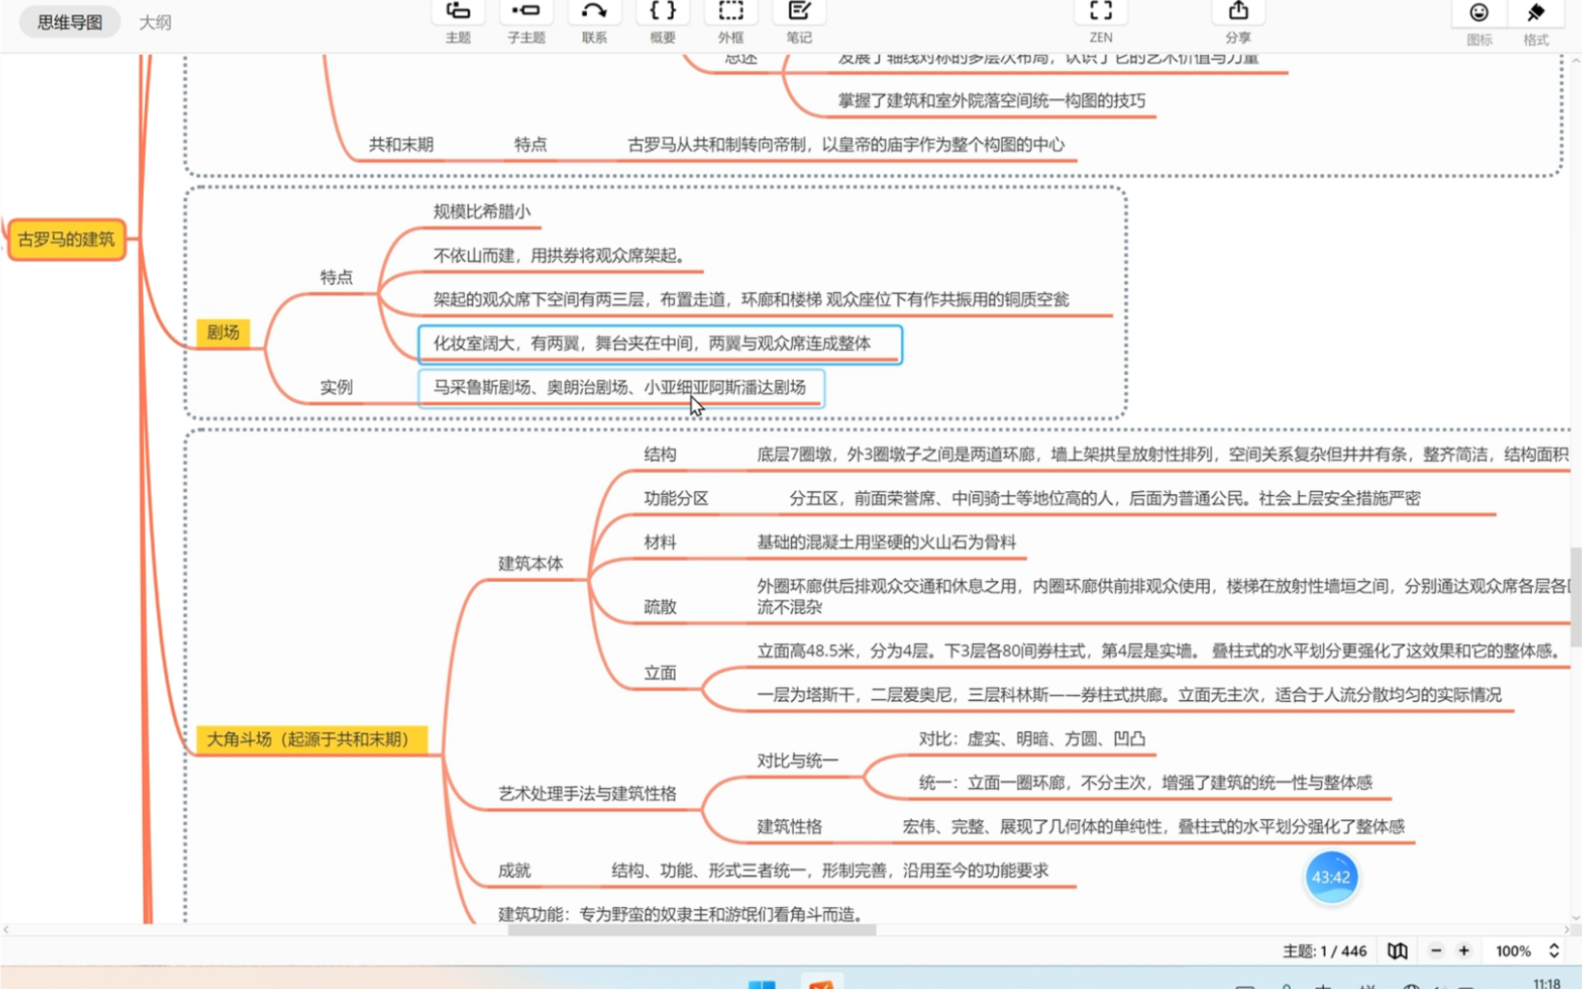The width and height of the screenshot is (1582, 989).
Task: Select node starting 外圈环廊供后排观众
Action: pyautogui.click(x=1164, y=596)
